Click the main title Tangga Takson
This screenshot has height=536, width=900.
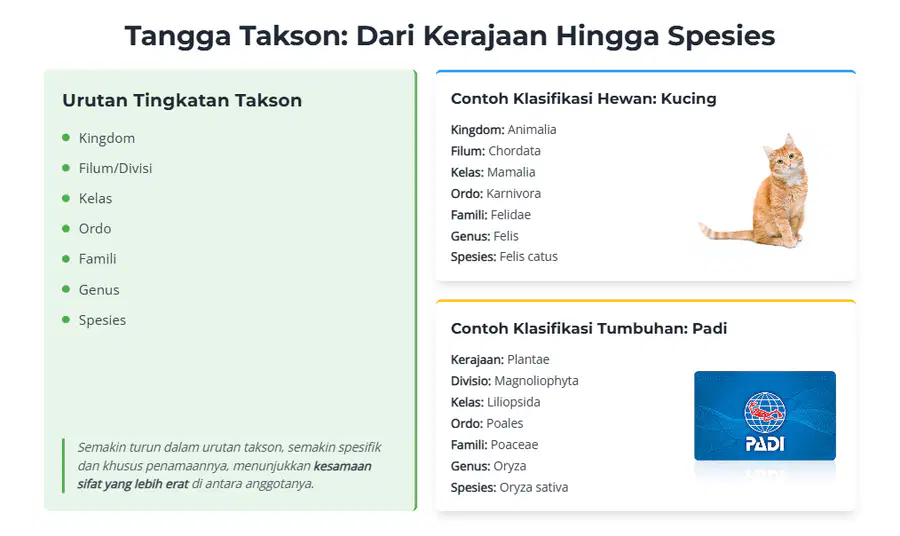(x=450, y=36)
